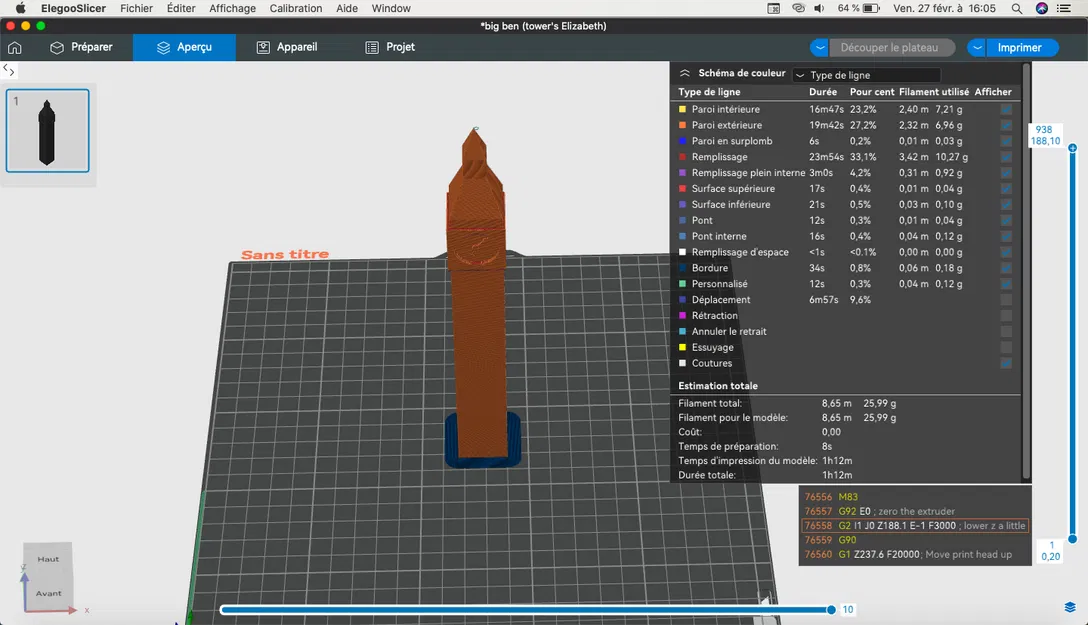Open the Type de ligne dropdown
The height and width of the screenshot is (625, 1088).
pos(866,75)
